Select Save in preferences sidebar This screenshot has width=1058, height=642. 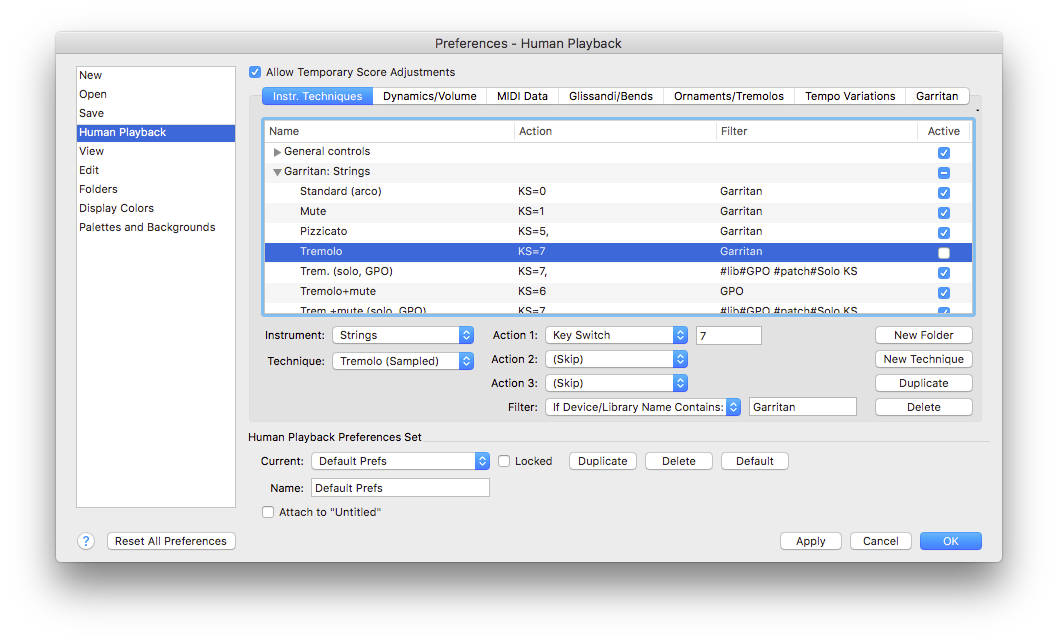point(156,113)
